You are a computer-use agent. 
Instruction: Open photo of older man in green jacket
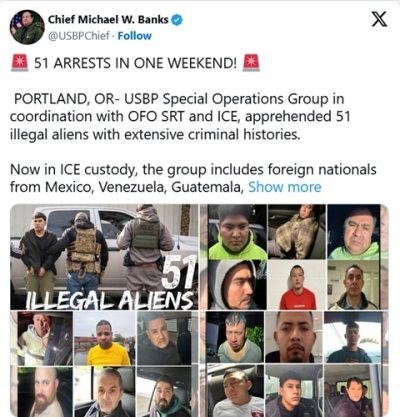click(354, 232)
